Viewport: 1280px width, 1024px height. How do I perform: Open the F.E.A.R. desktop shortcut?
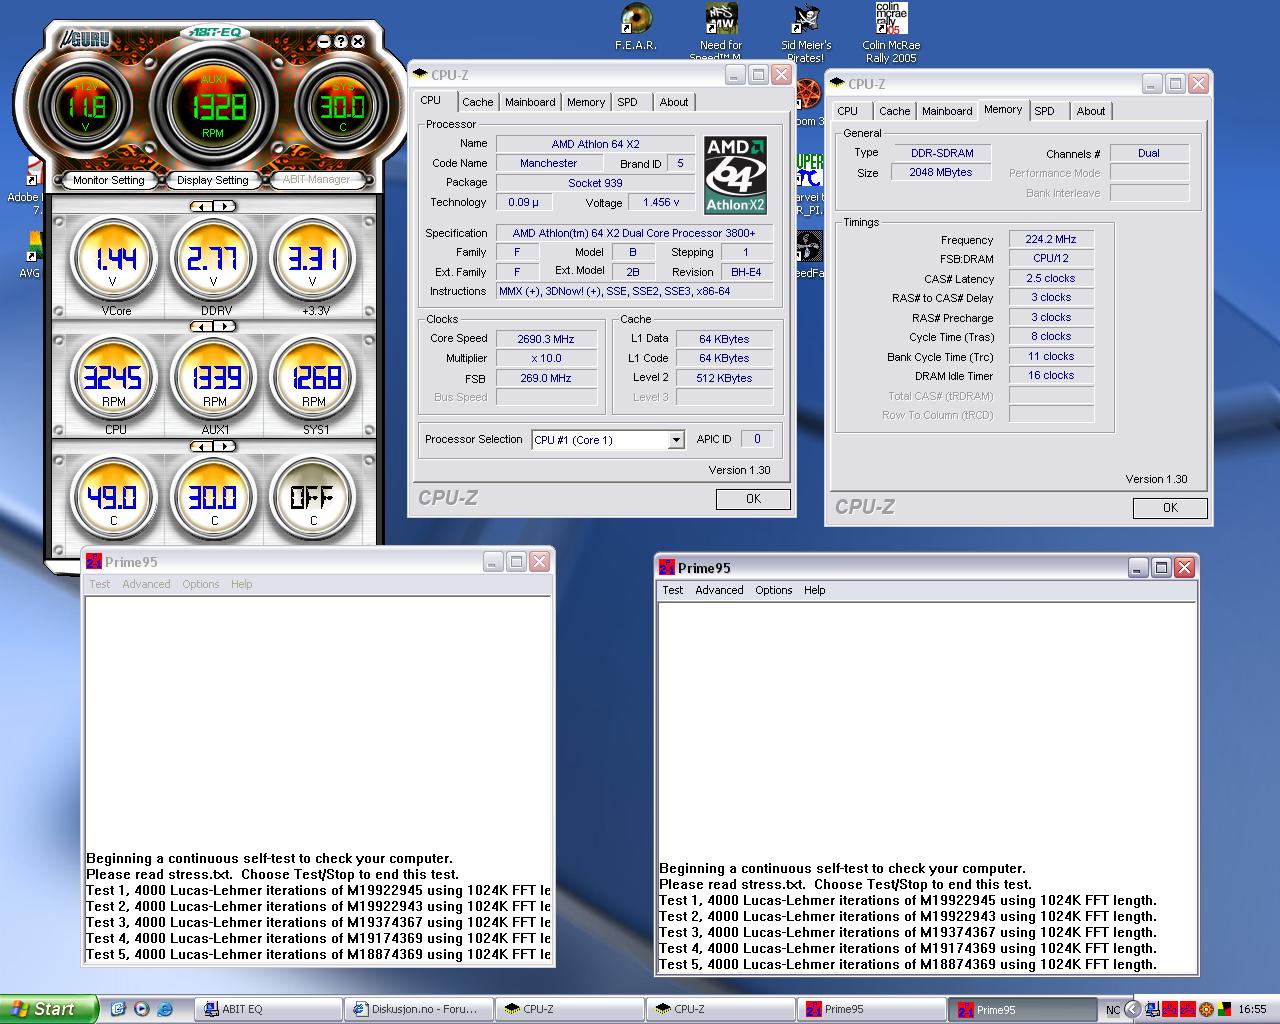636,26
